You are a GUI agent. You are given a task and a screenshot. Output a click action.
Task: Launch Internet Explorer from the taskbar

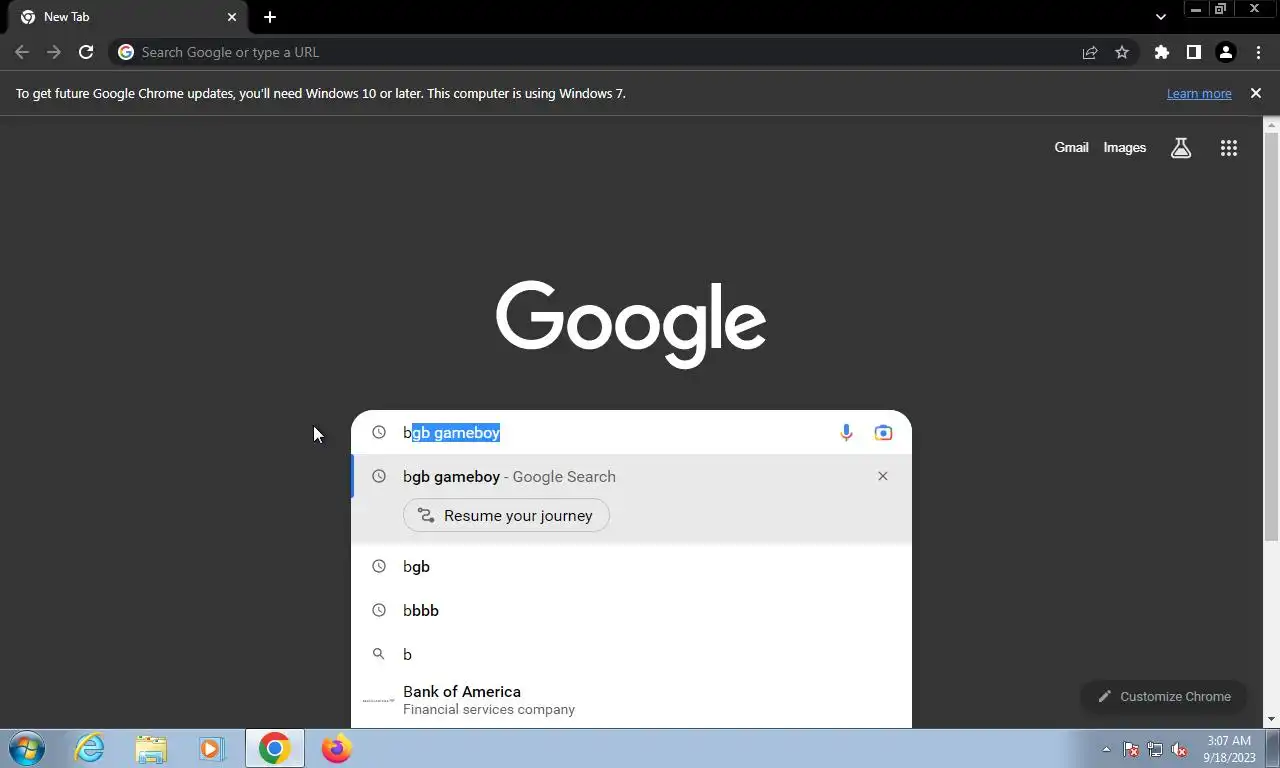coord(89,748)
